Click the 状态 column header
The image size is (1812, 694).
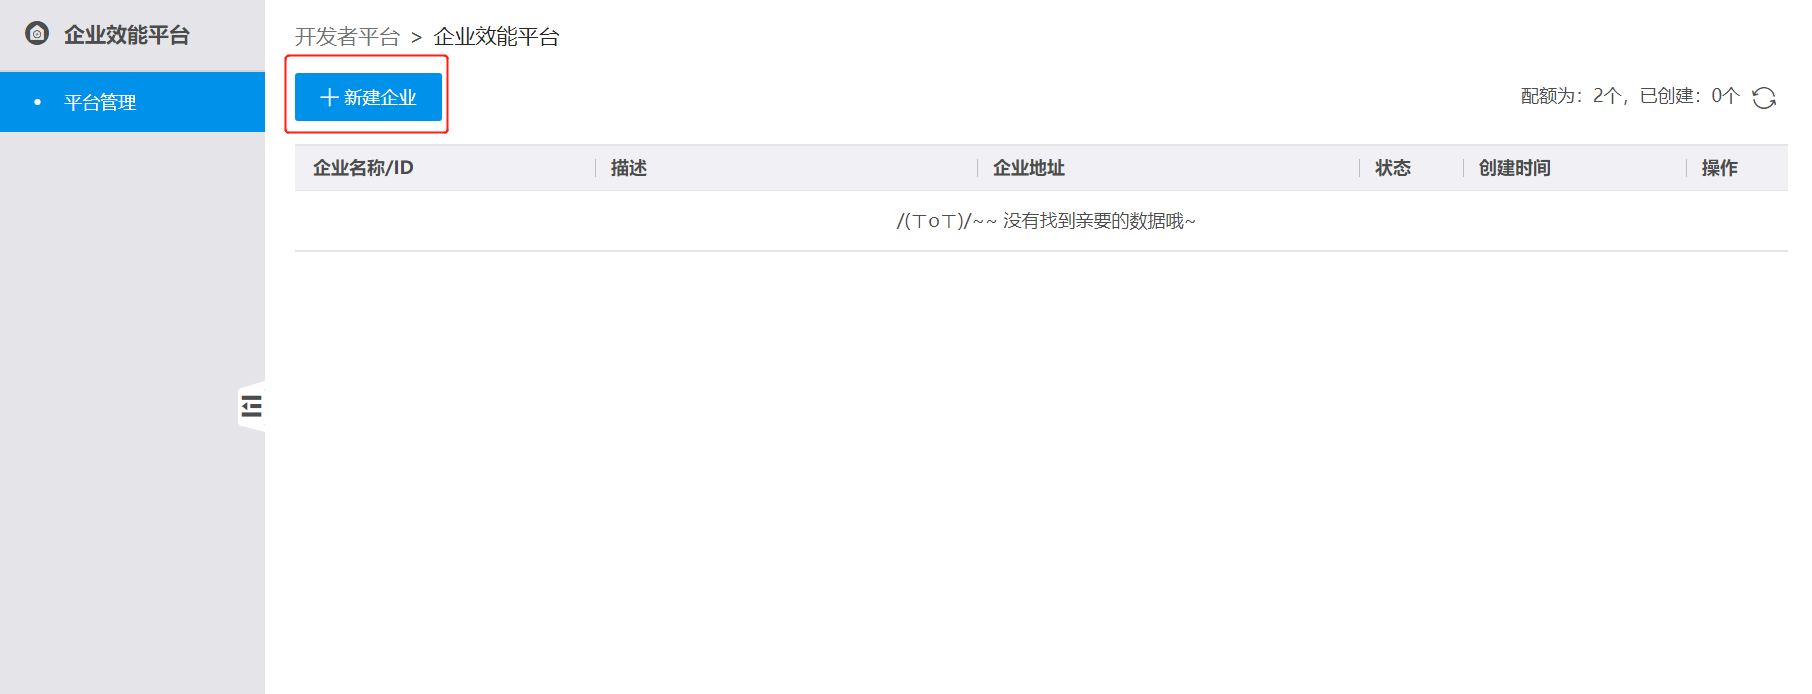(1393, 168)
